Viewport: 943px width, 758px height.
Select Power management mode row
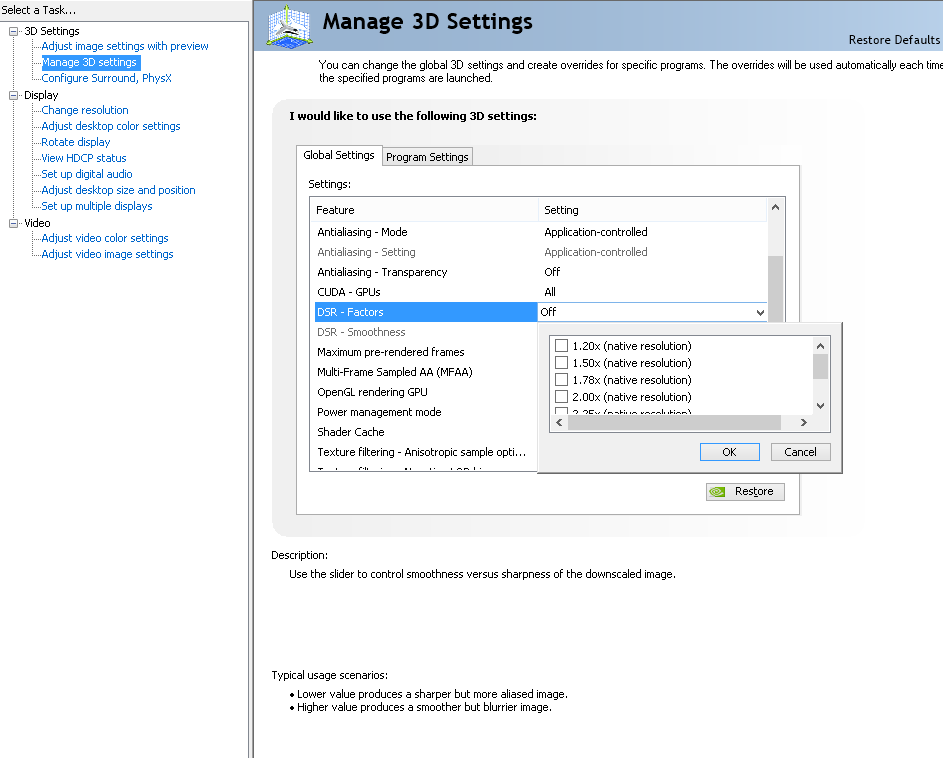click(x=426, y=412)
